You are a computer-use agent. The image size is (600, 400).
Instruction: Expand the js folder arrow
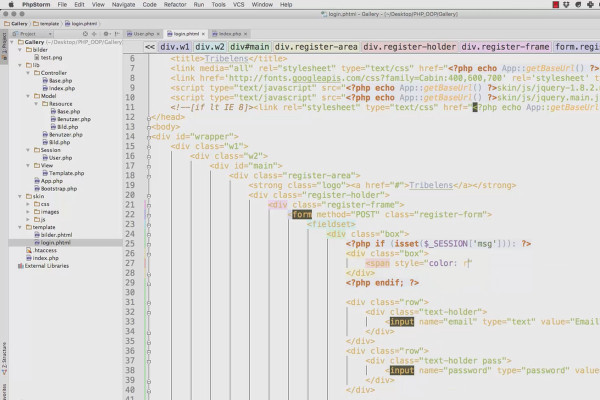point(28,219)
